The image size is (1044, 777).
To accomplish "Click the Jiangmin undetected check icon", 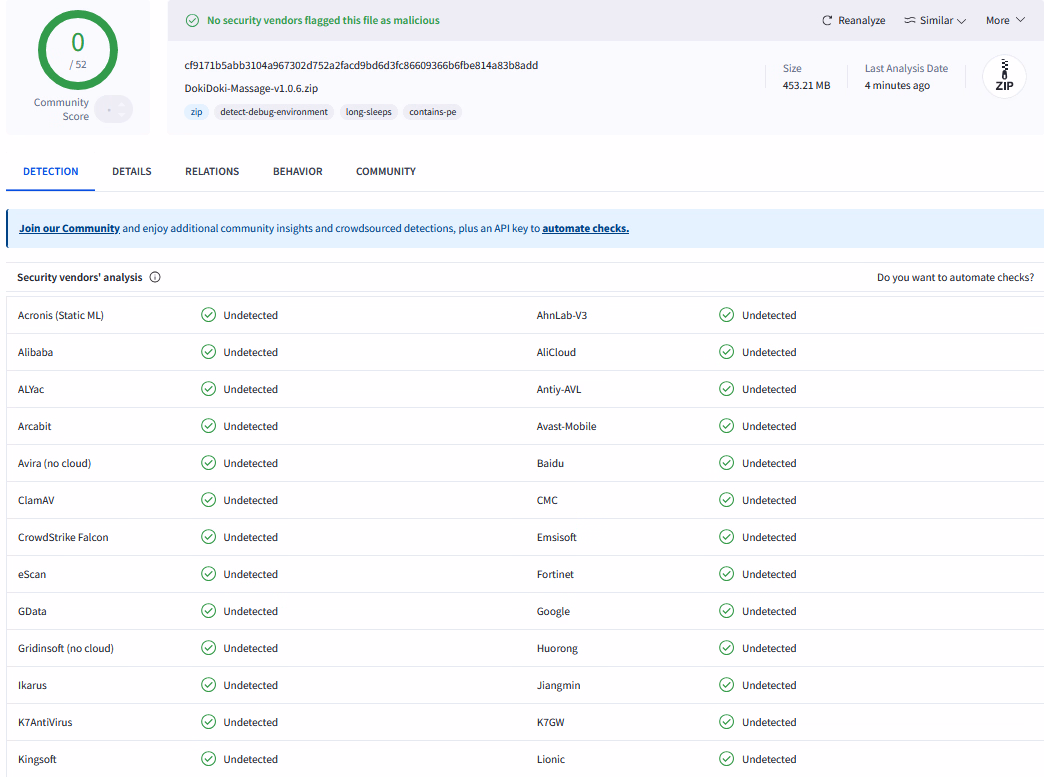I will [726, 684].
